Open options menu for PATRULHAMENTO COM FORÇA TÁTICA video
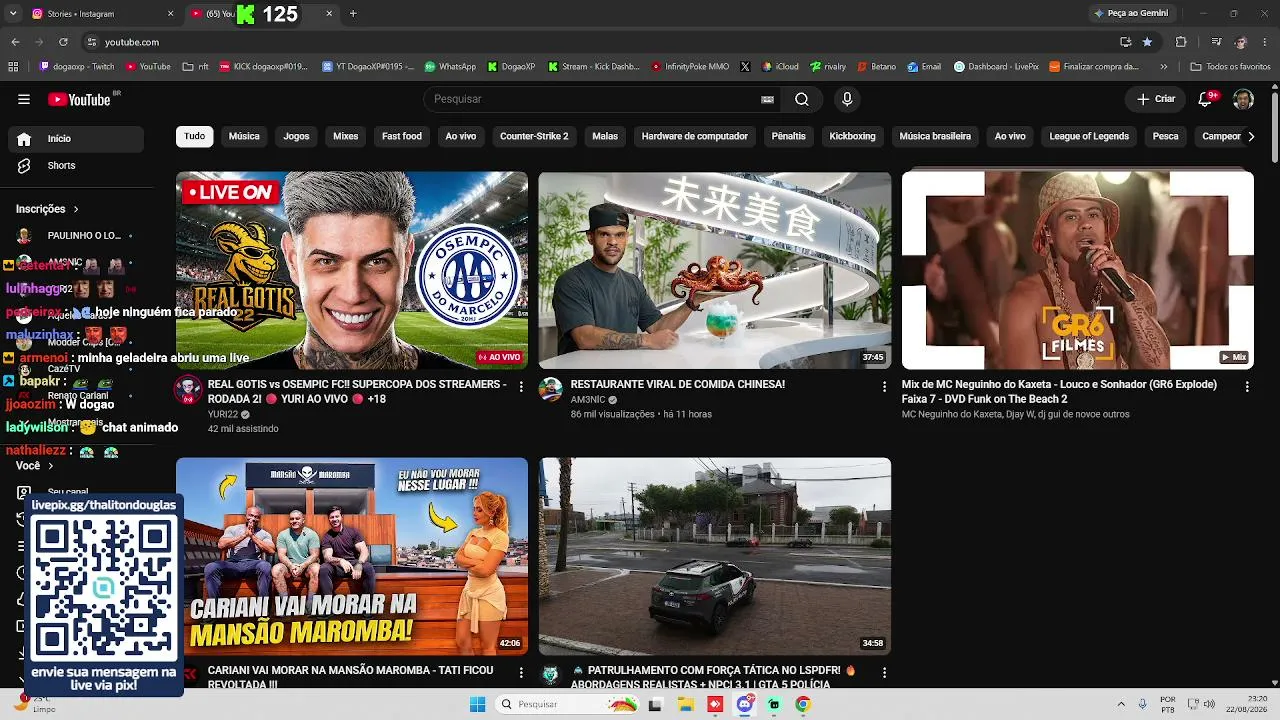The image size is (1280, 720). (x=884, y=672)
